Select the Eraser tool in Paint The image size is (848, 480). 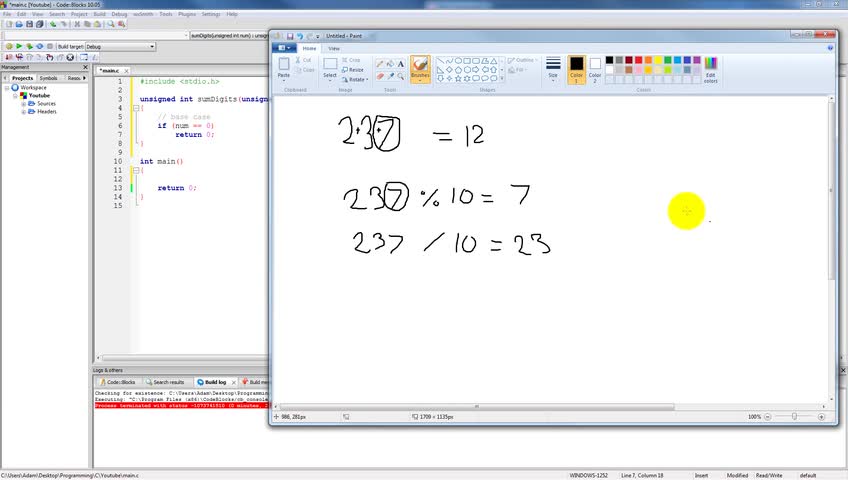tap(380, 76)
